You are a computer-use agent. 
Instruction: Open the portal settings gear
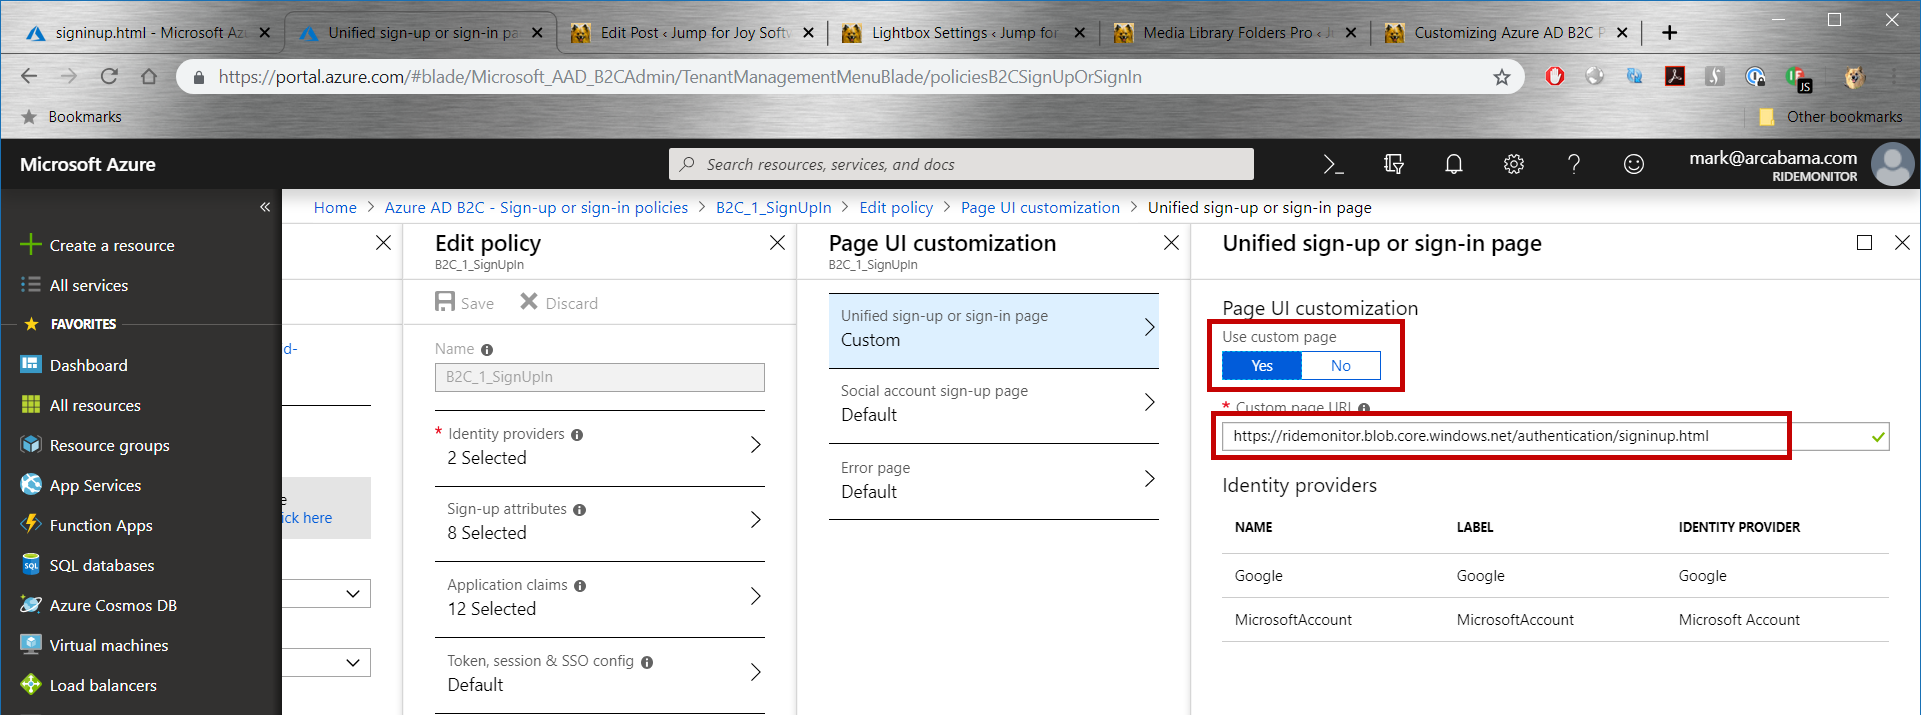click(1514, 164)
